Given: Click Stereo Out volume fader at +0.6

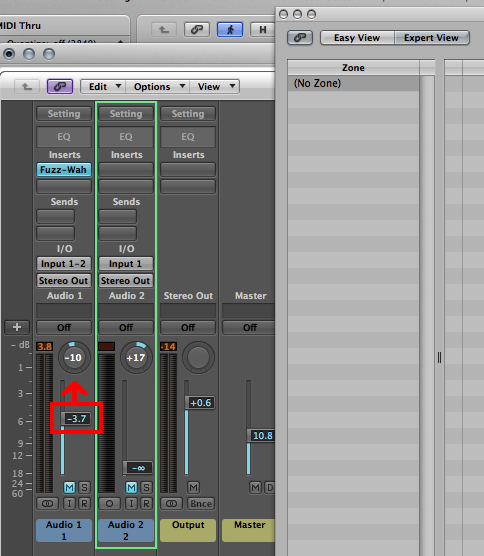Looking at the screenshot, I should (x=200, y=402).
